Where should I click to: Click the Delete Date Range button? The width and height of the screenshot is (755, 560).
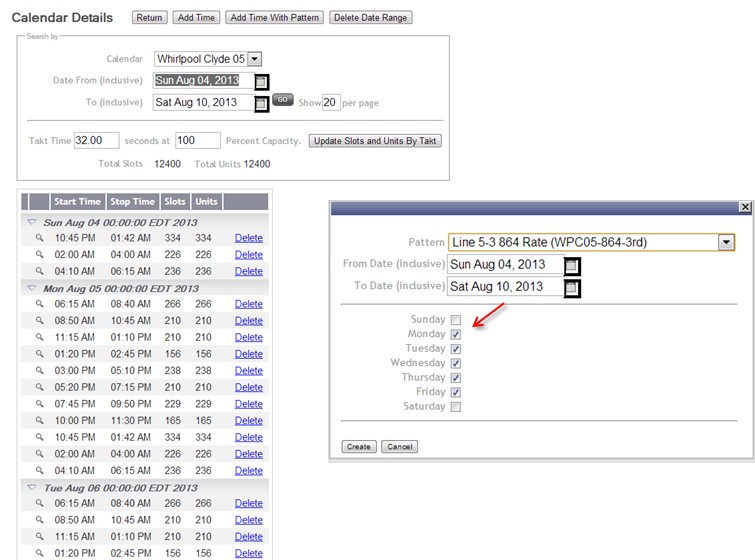point(370,17)
